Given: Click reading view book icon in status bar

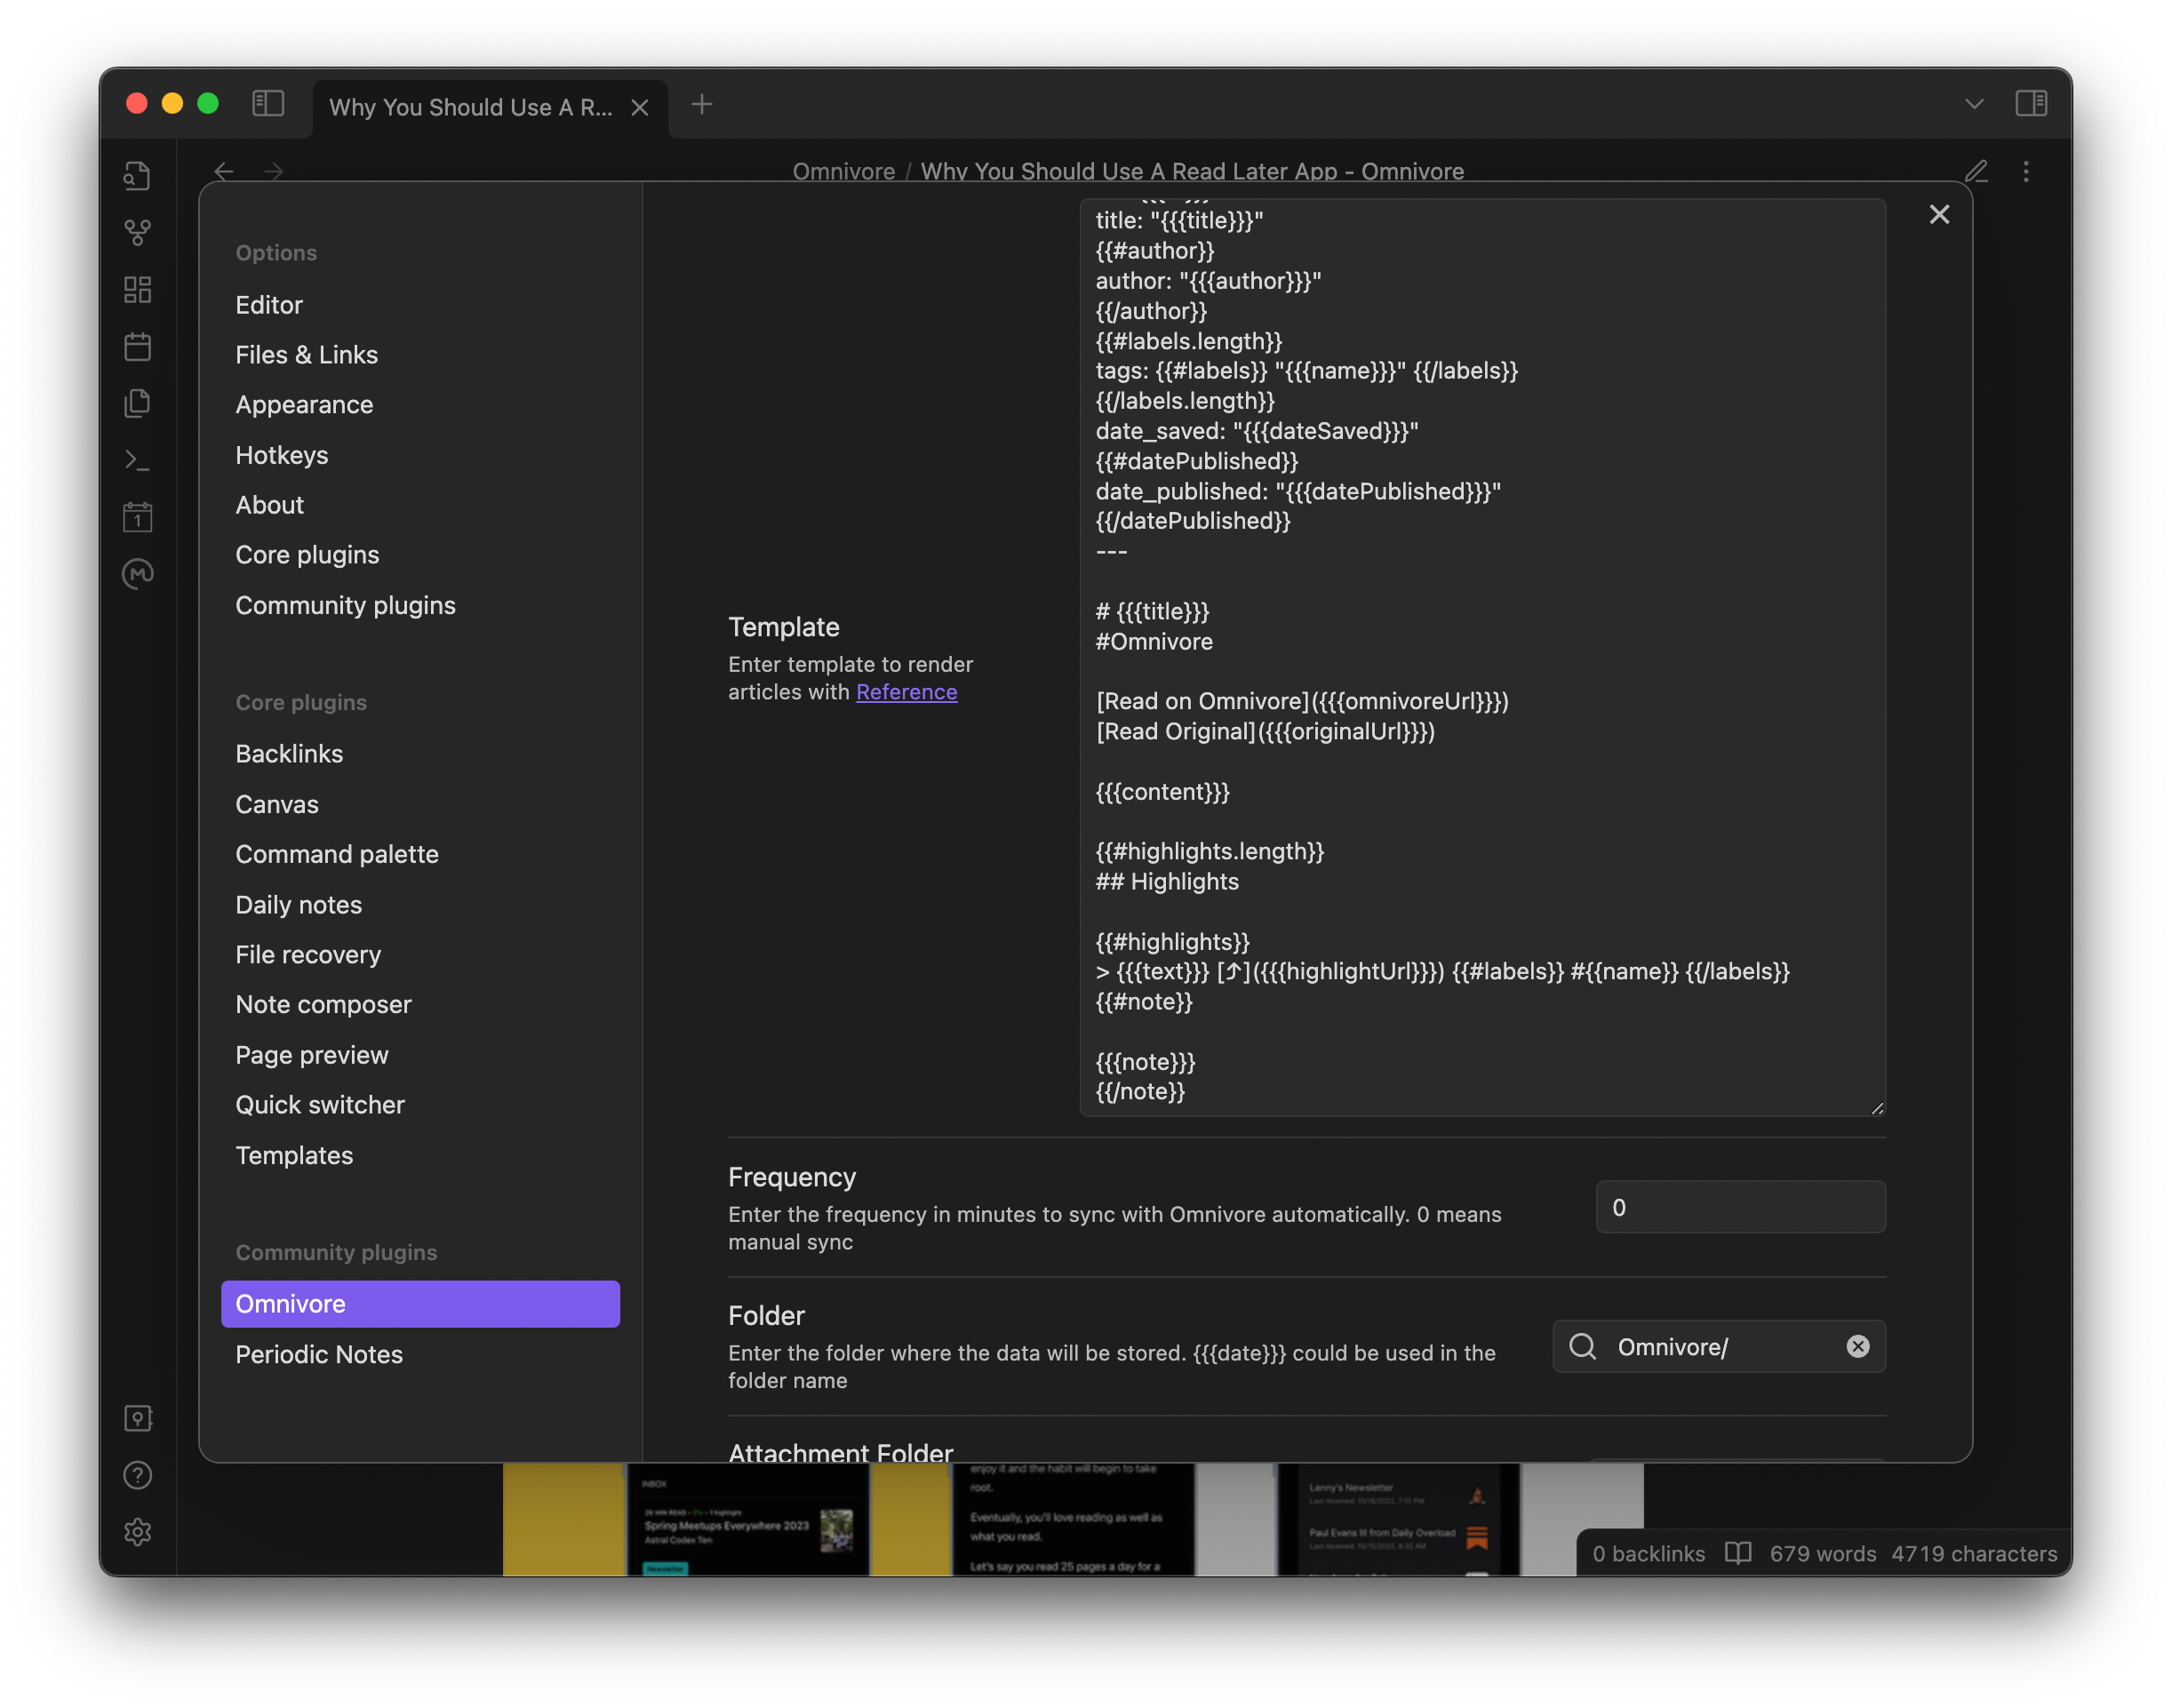Looking at the screenshot, I should pyautogui.click(x=1738, y=1553).
